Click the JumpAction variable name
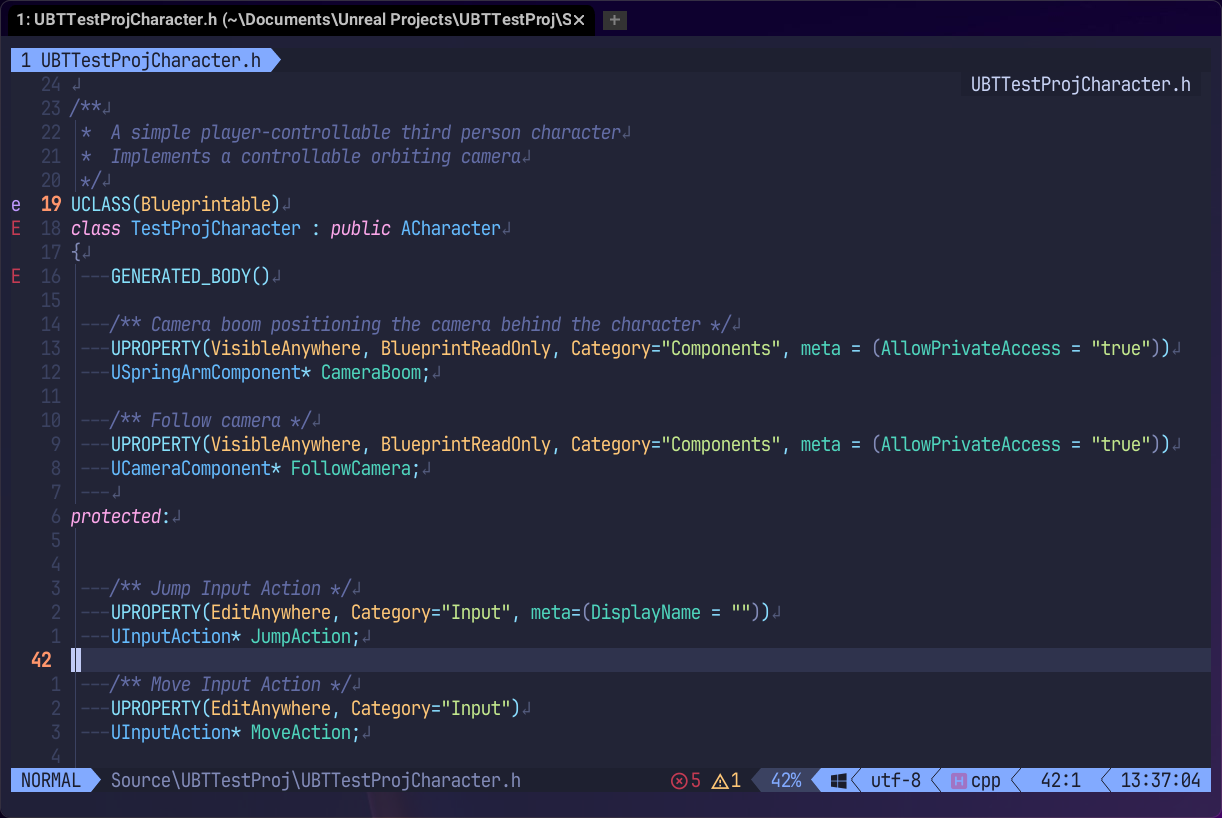1222x818 pixels. [301, 637]
